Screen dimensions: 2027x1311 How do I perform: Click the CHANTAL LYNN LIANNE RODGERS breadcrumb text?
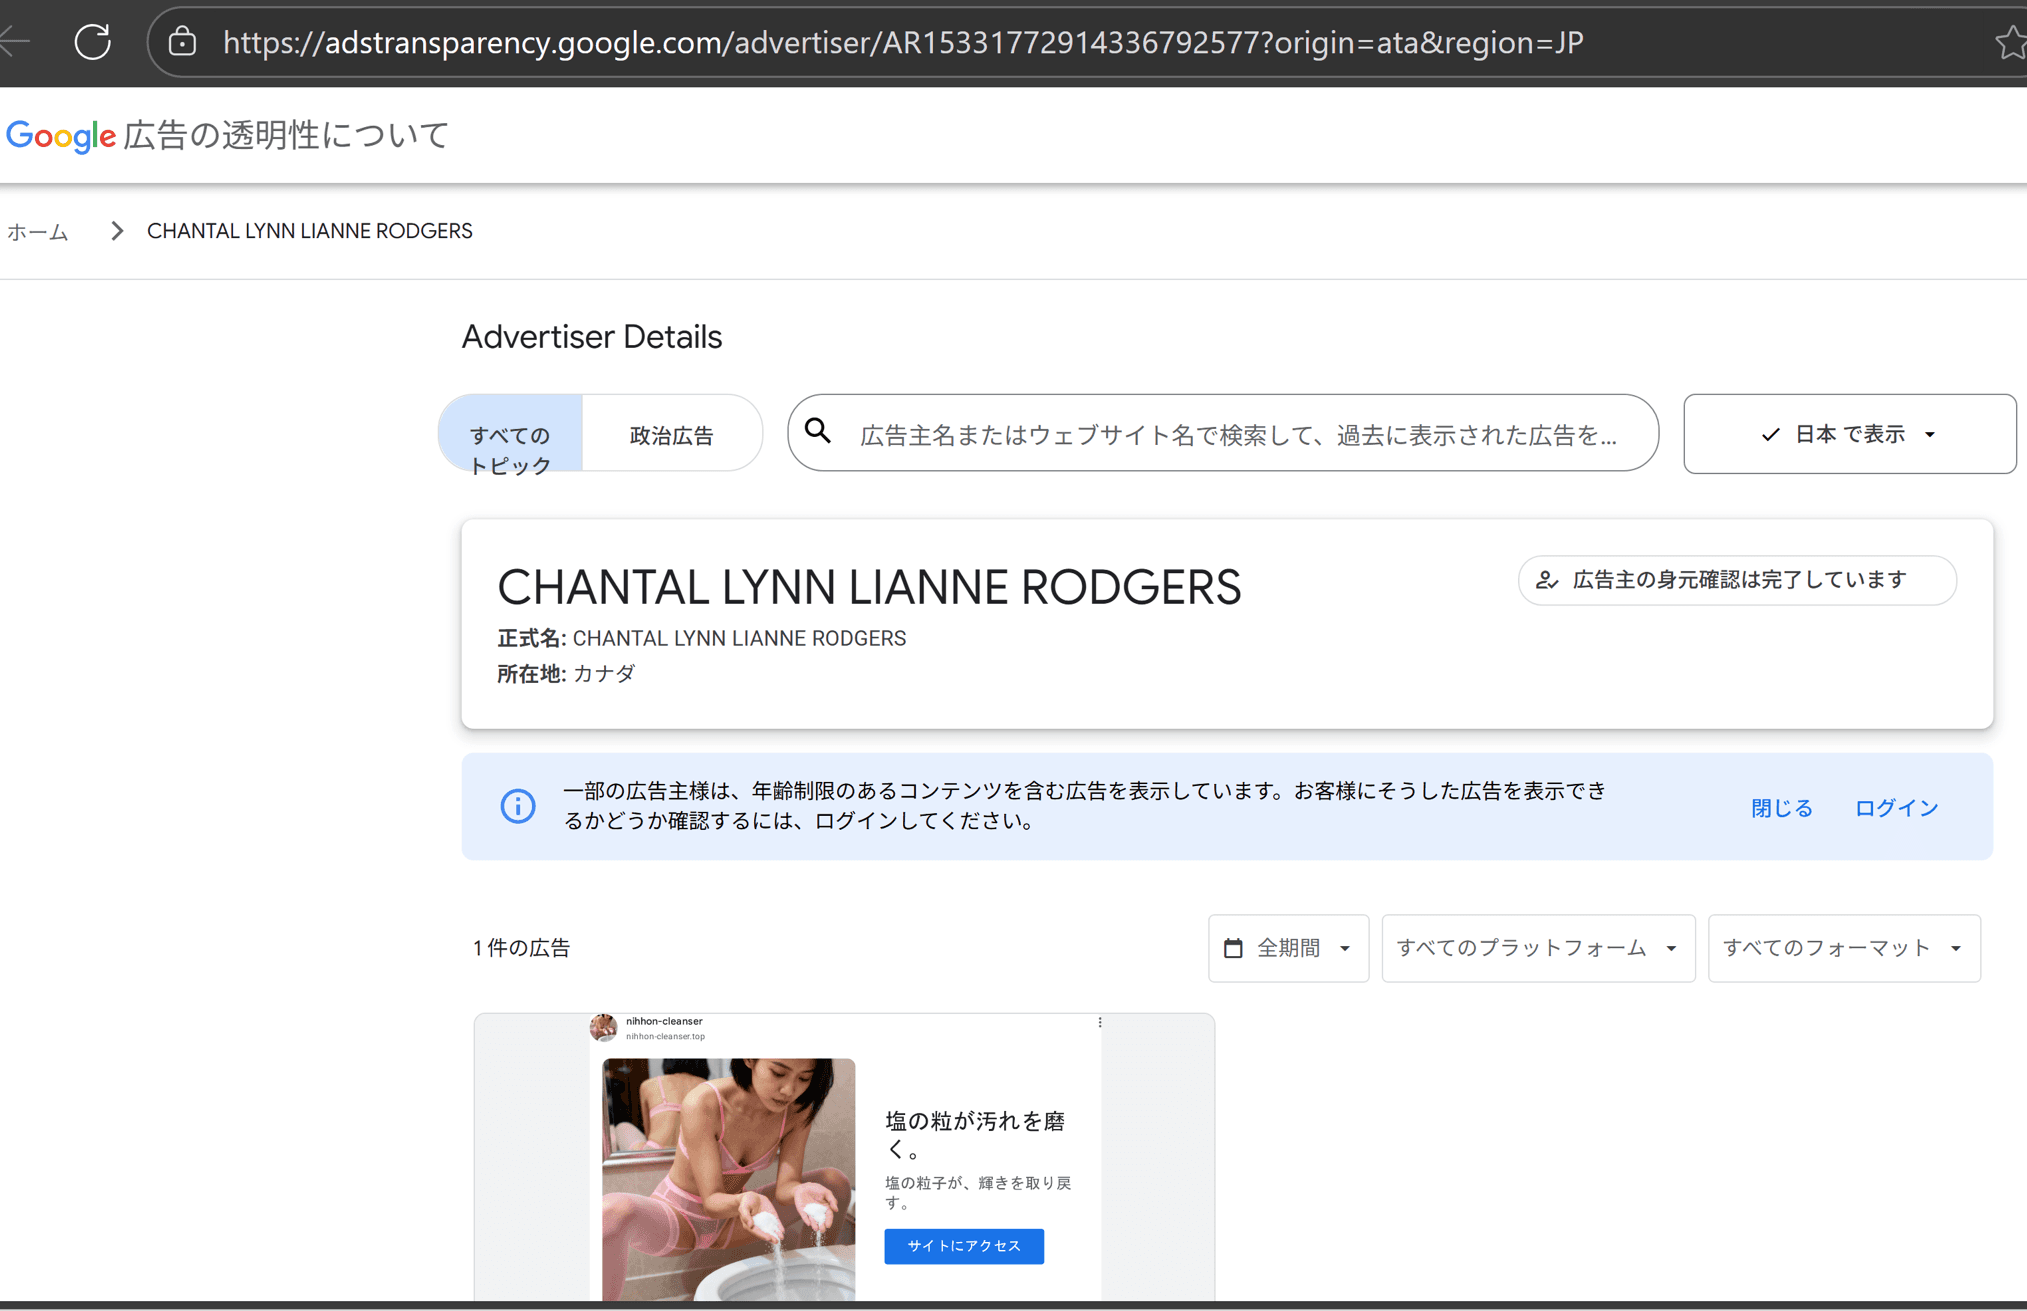(x=309, y=231)
